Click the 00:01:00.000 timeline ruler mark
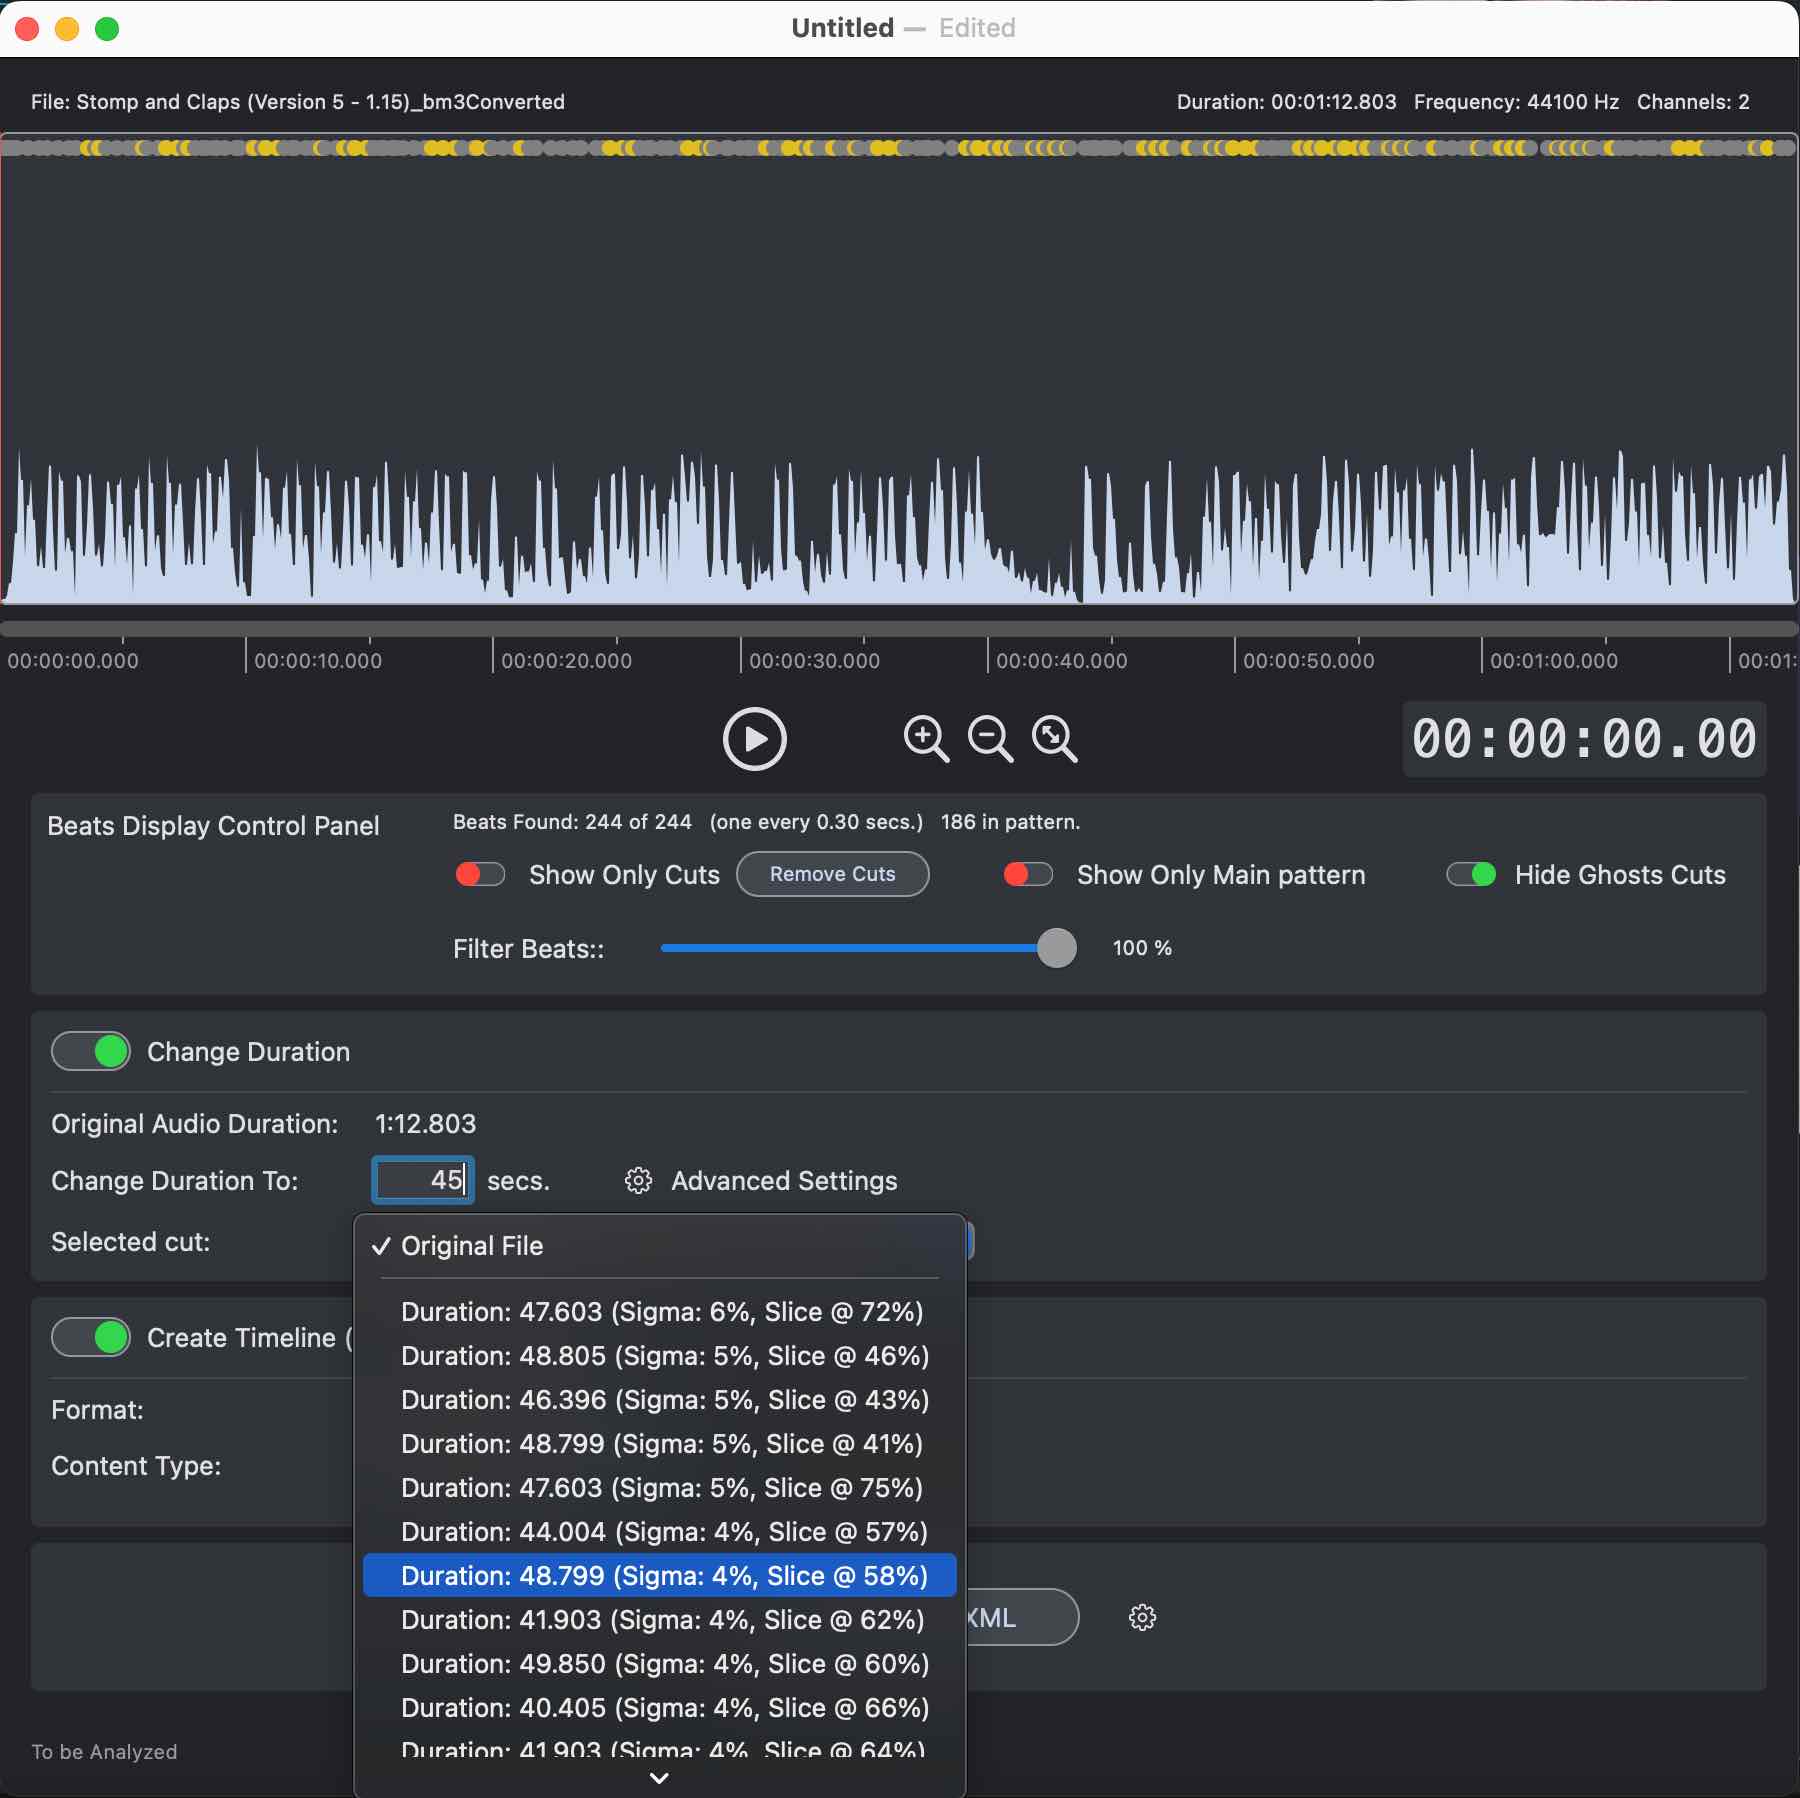 (x=1554, y=661)
